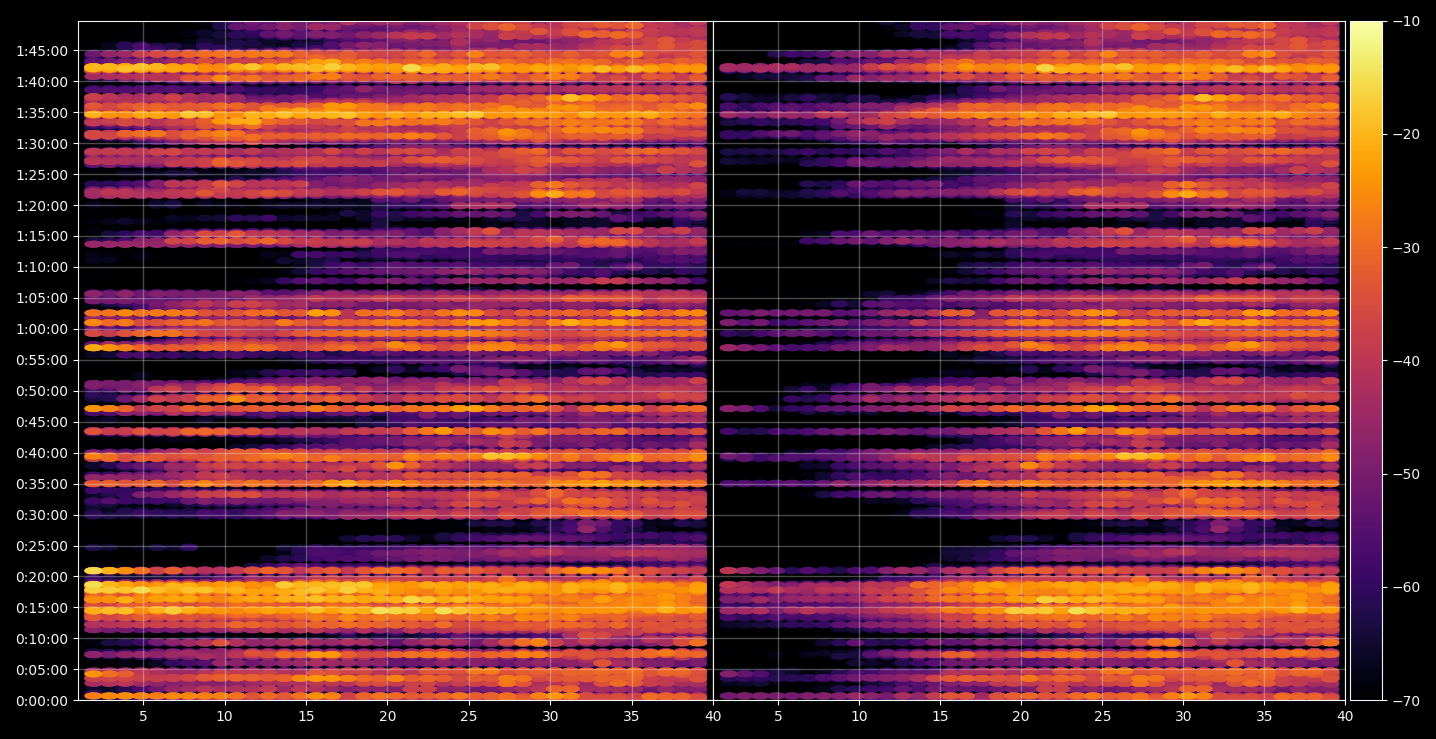Select the 1:00:00 y-axis time label
This screenshot has width=1436, height=739.
coord(42,329)
